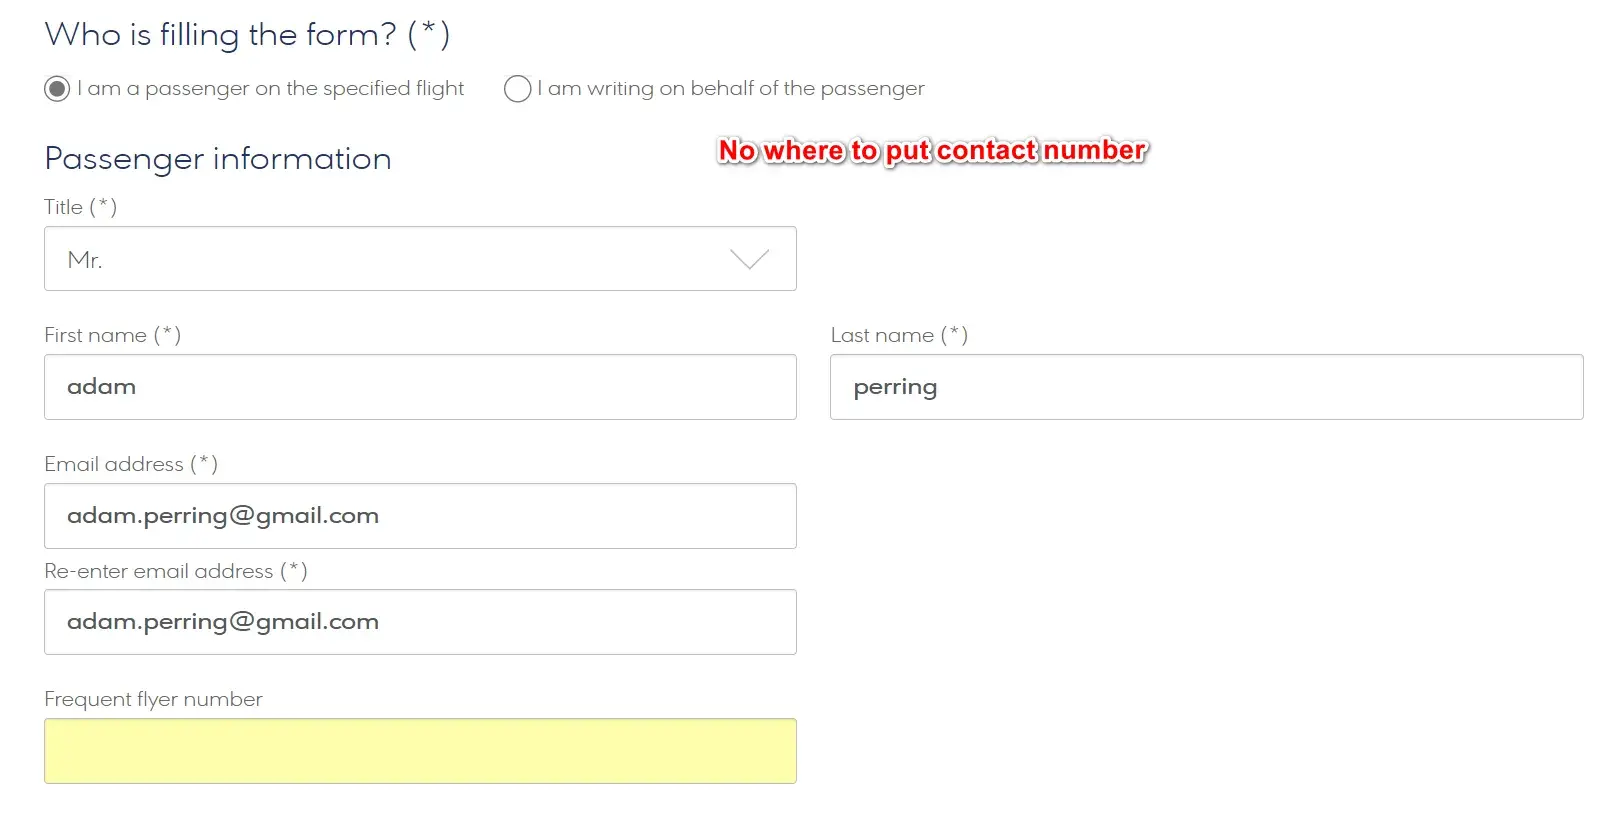
Task: Click the 'Re-enter email address (*)' label
Action: pos(176,571)
